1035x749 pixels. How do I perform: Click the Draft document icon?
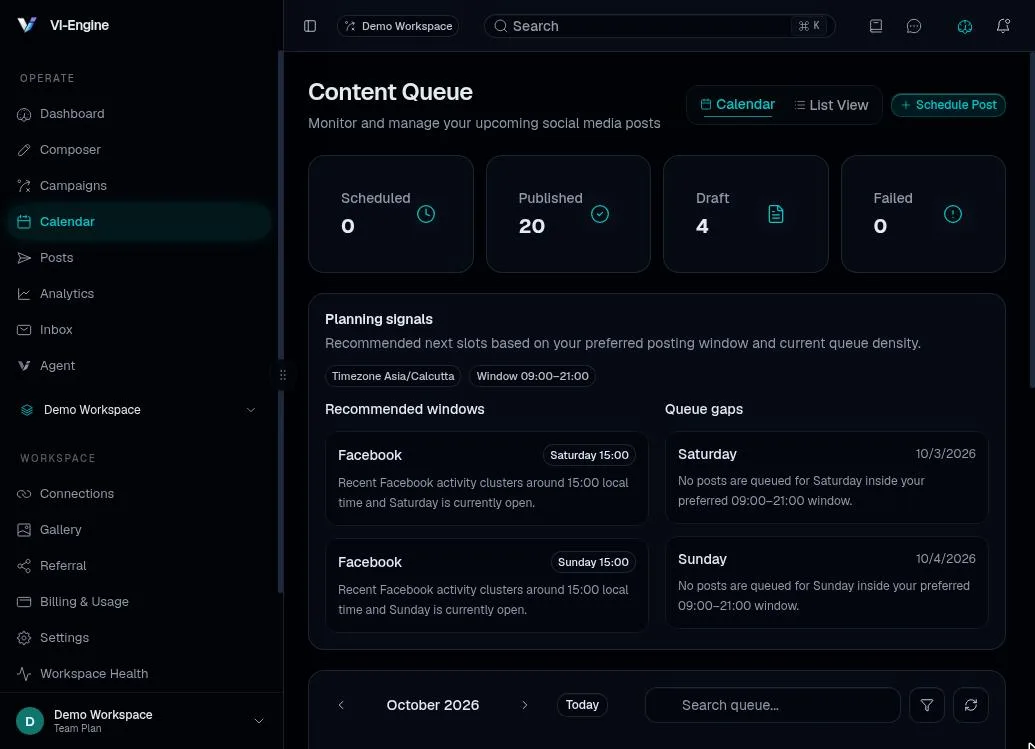pos(776,214)
